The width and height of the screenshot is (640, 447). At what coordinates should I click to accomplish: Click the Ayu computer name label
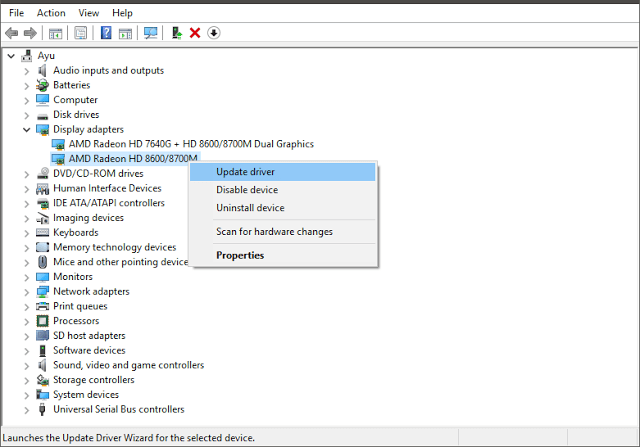[46, 56]
